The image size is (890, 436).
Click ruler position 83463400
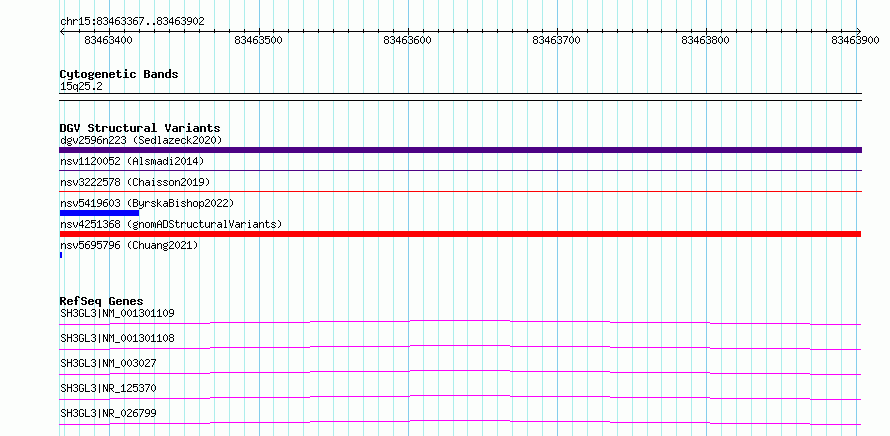(x=109, y=40)
